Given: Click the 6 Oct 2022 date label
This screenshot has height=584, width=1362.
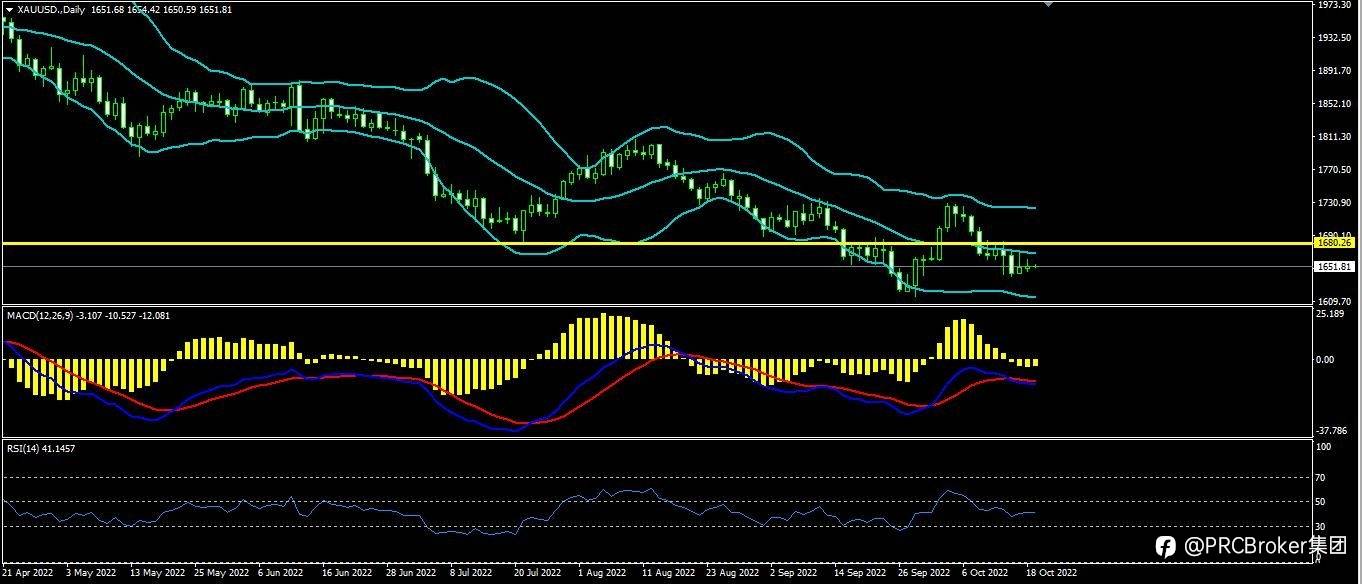Looking at the screenshot, I should coord(986,574).
